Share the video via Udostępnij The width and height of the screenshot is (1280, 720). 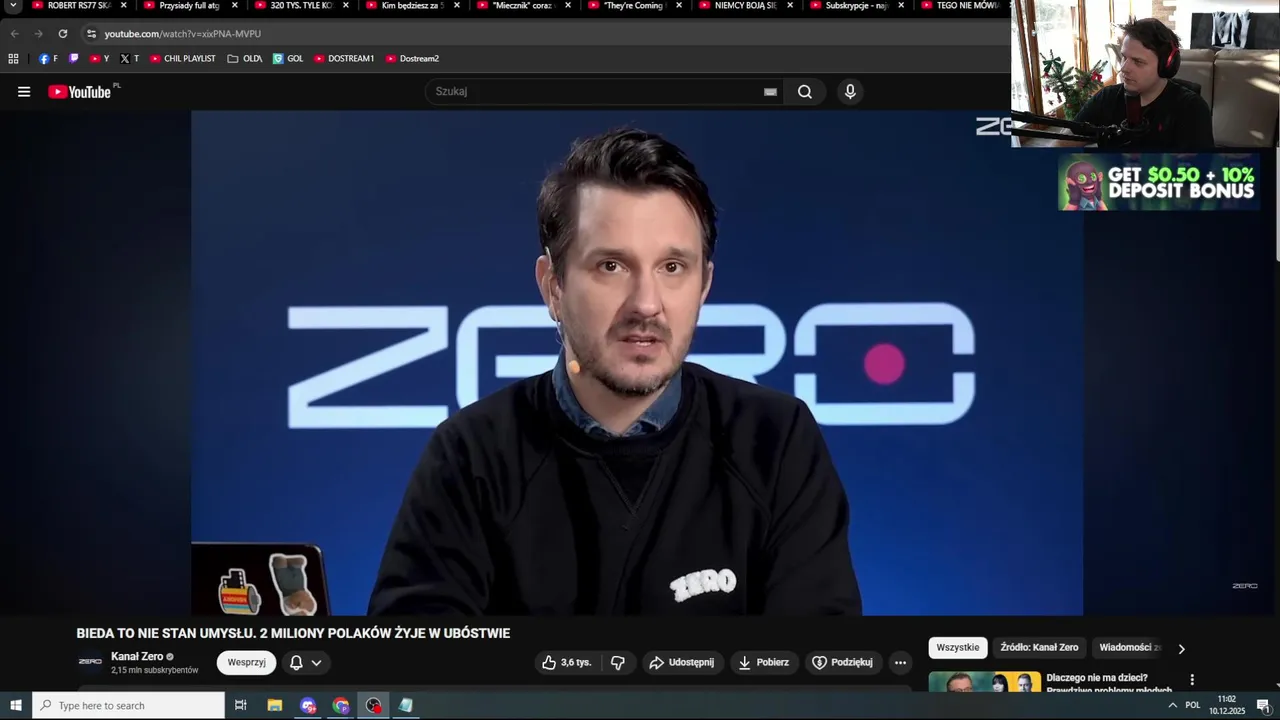681,662
